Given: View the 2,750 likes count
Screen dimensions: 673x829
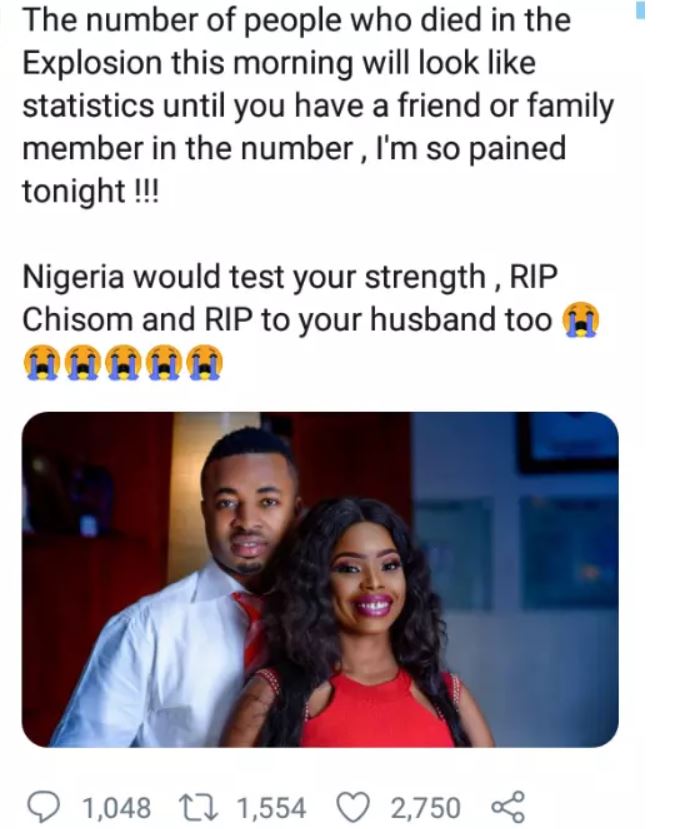Looking at the screenshot, I should tap(426, 808).
